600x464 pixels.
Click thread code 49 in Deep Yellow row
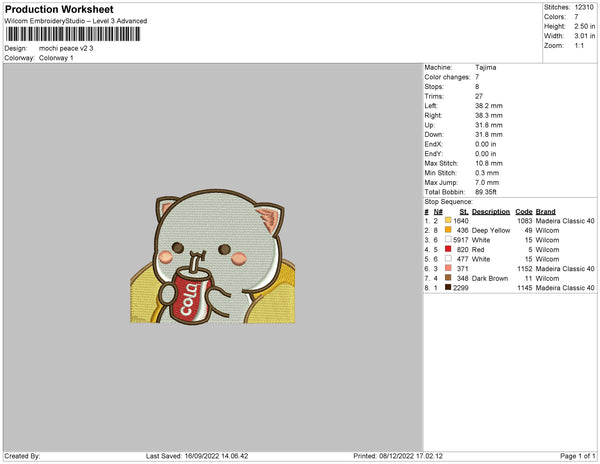[528, 230]
